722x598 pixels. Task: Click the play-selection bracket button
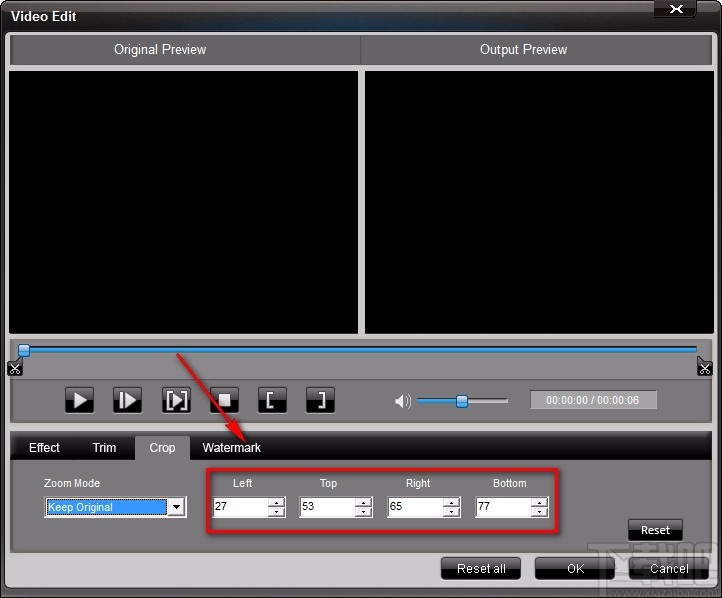pyautogui.click(x=176, y=400)
